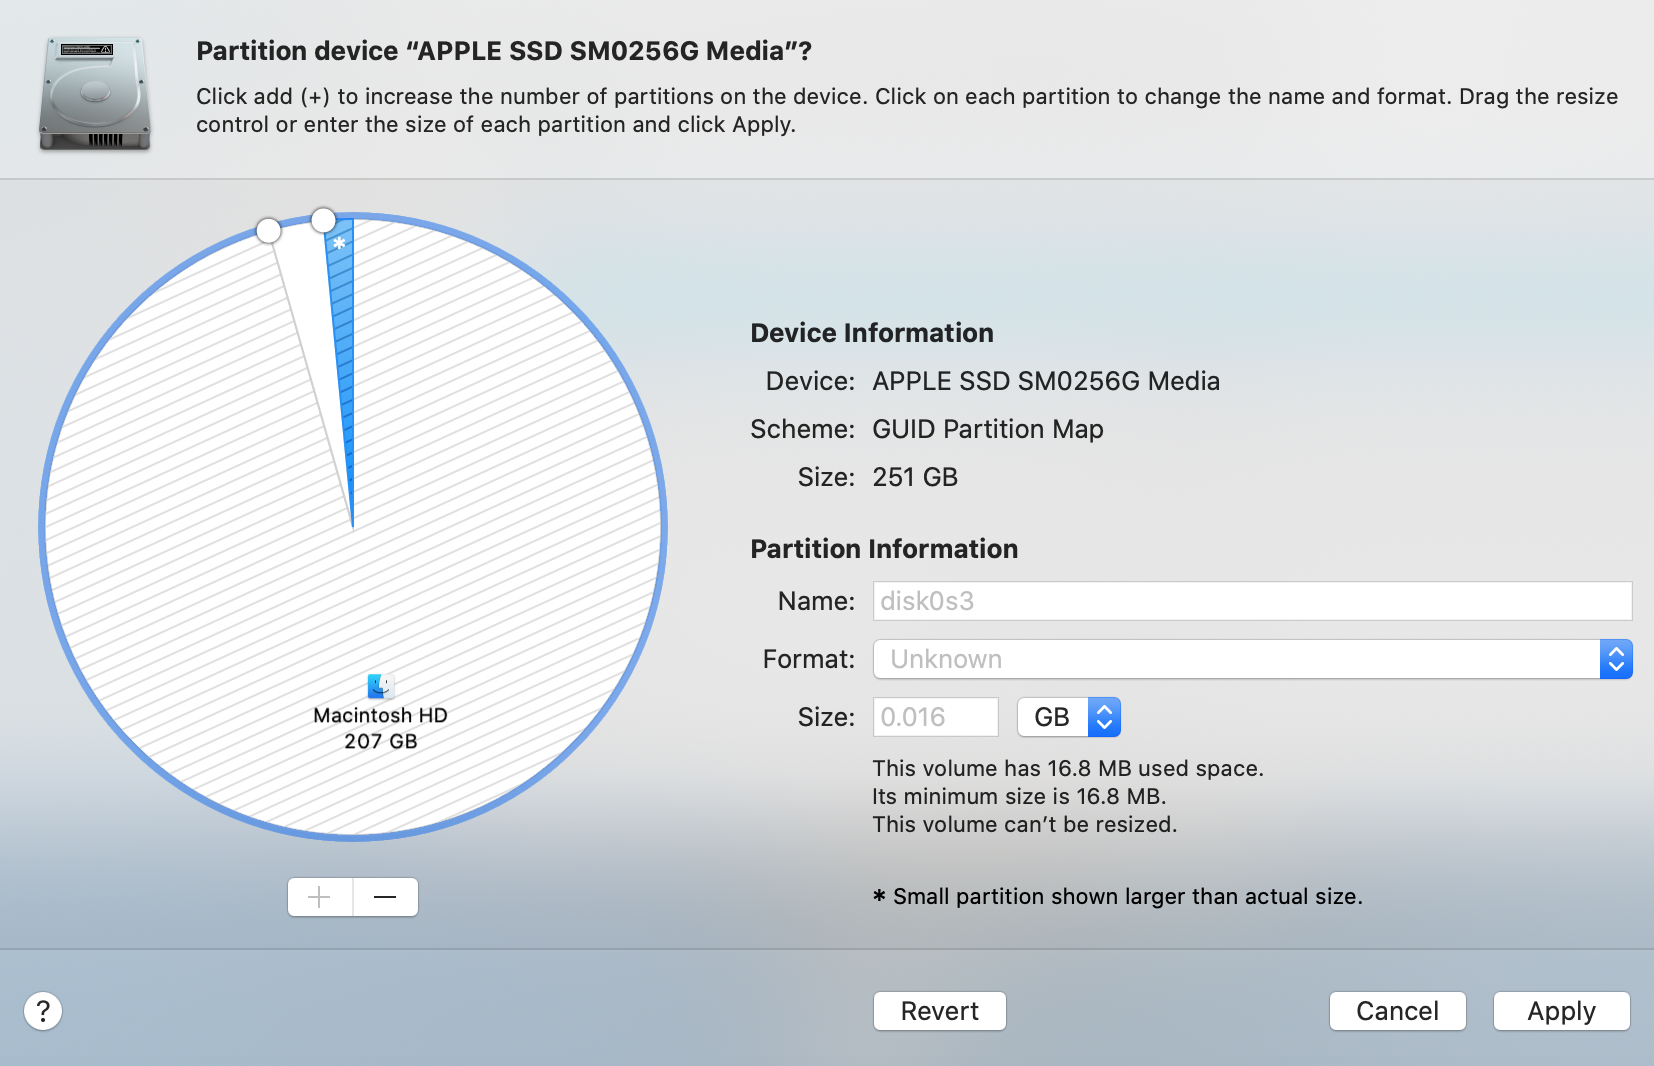The height and width of the screenshot is (1066, 1654).
Task: Click the 'This volume can't be resized' note
Action: (x=1024, y=824)
